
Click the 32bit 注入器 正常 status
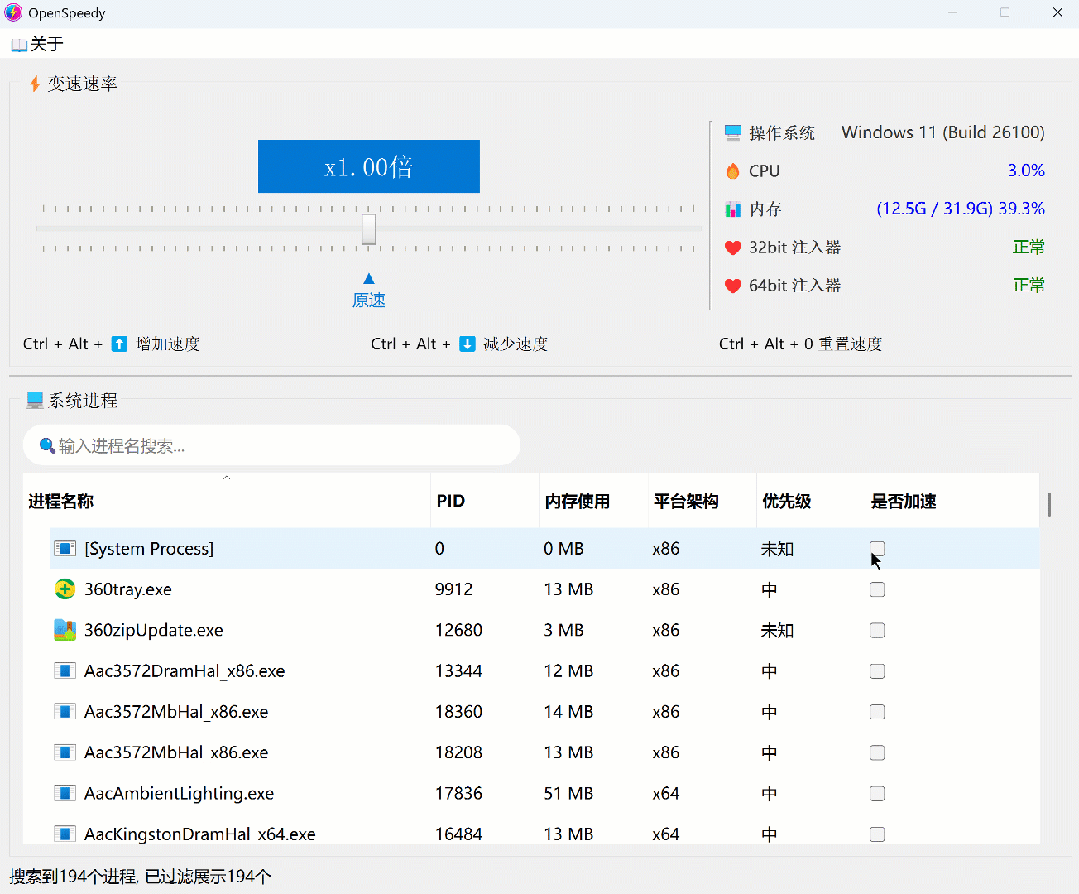tap(1029, 247)
